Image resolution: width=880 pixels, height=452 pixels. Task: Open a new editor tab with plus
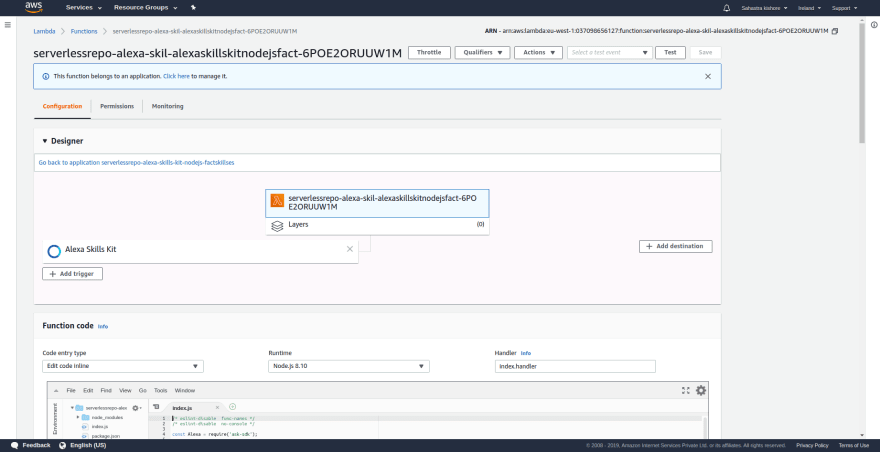click(232, 407)
